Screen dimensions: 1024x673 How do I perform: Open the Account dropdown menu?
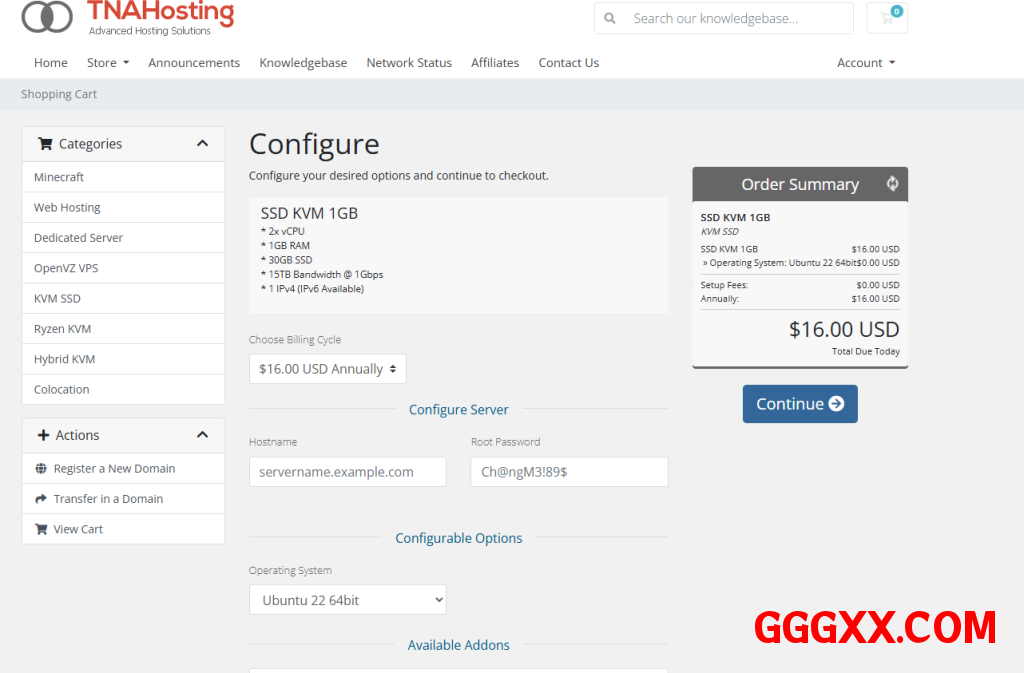click(x=865, y=63)
